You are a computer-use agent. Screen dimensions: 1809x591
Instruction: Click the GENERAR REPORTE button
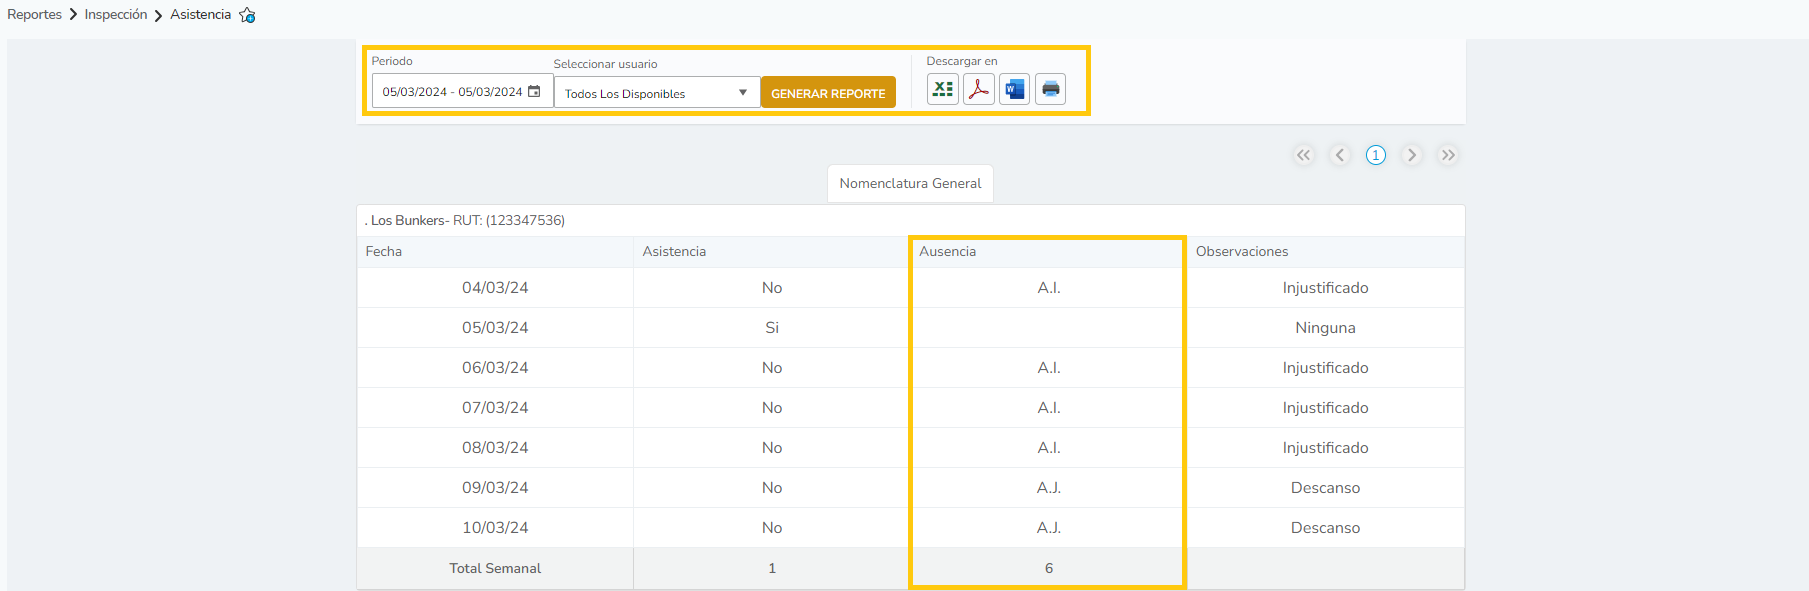pyautogui.click(x=828, y=93)
